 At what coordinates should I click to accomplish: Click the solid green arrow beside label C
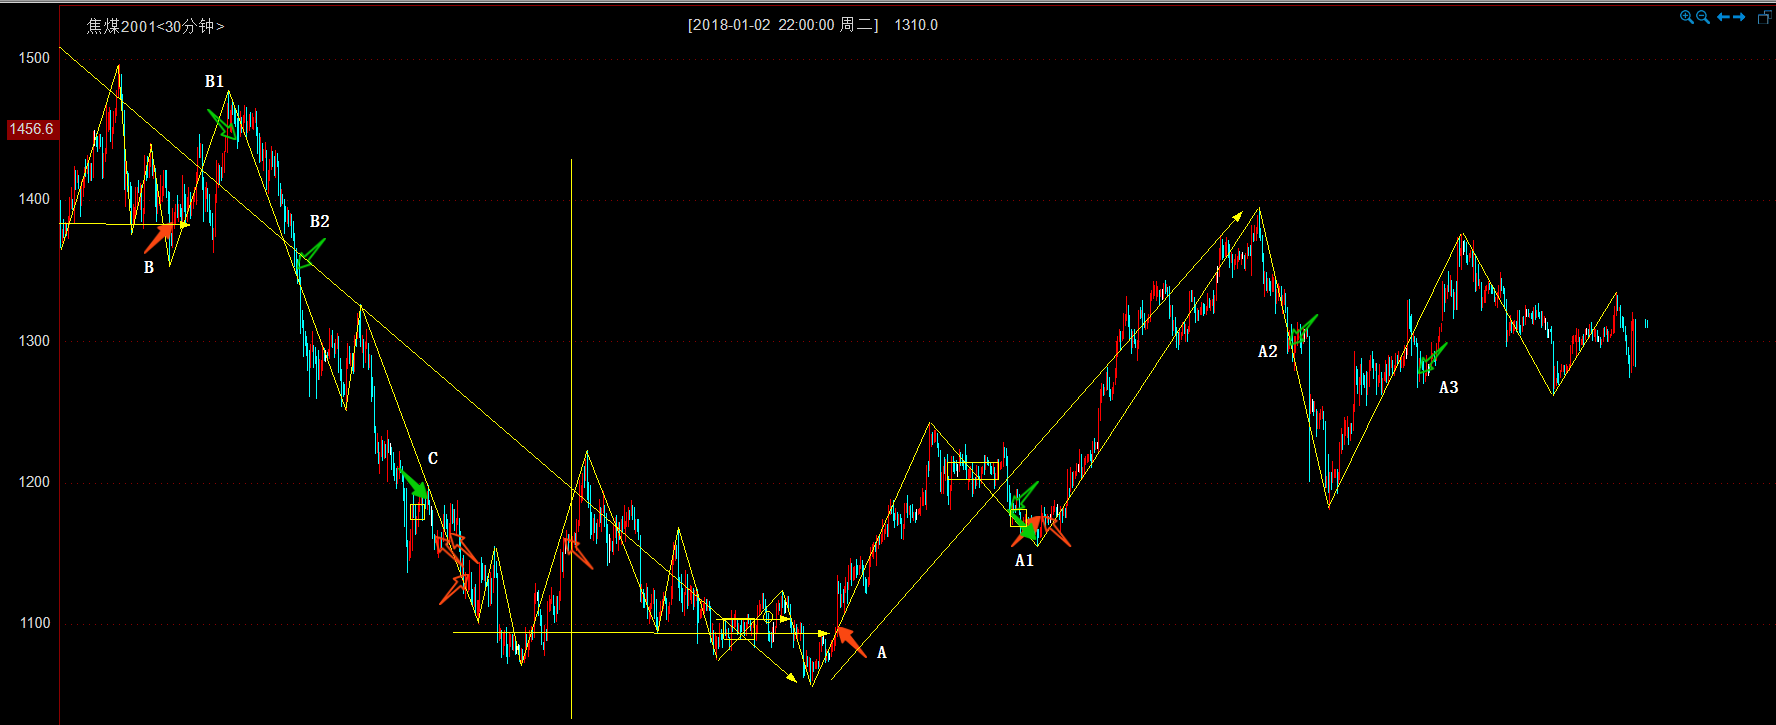[415, 485]
